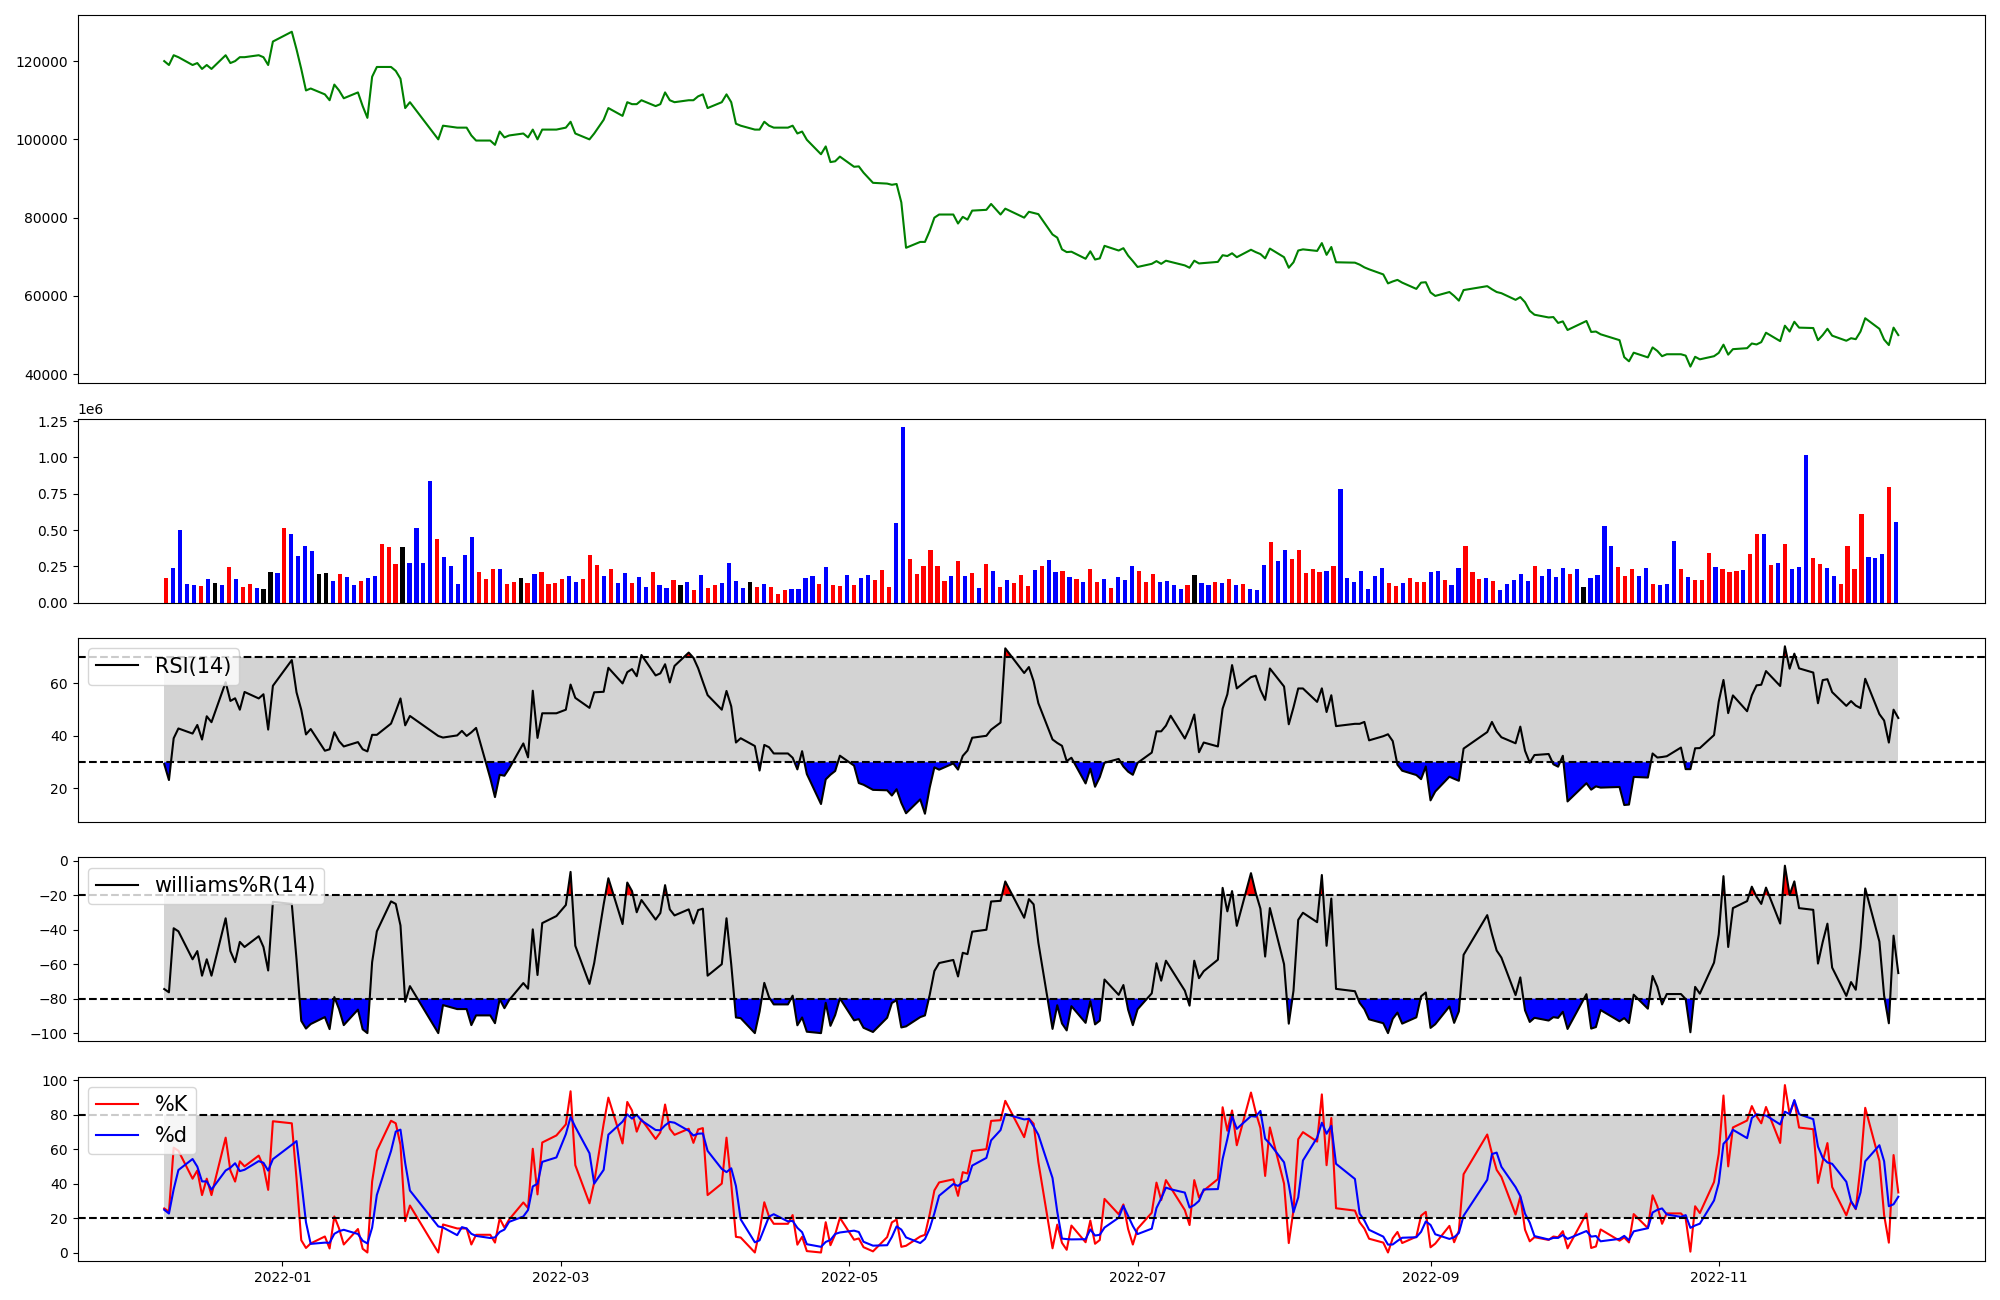The width and height of the screenshot is (2000, 1300).
Task: Click the RSI(14) legend label
Action: pos(192,666)
